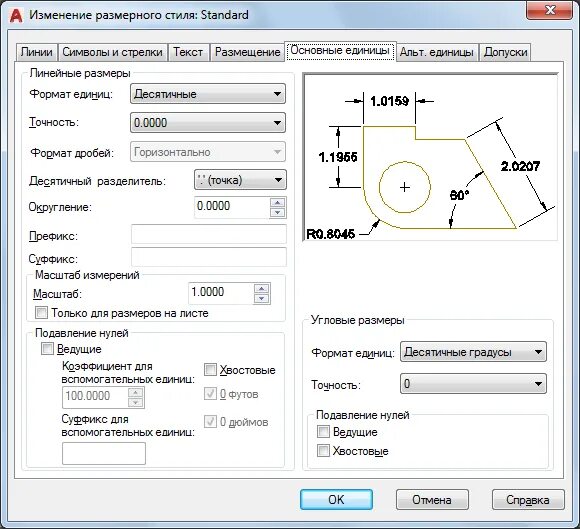580x529 pixels.
Task: Switch to the Линии tab
Action: tap(37, 52)
